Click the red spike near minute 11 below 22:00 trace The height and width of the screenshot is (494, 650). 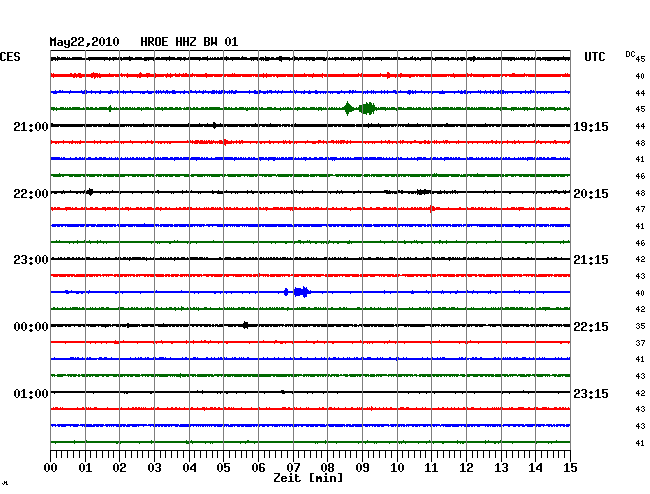pos(432,208)
